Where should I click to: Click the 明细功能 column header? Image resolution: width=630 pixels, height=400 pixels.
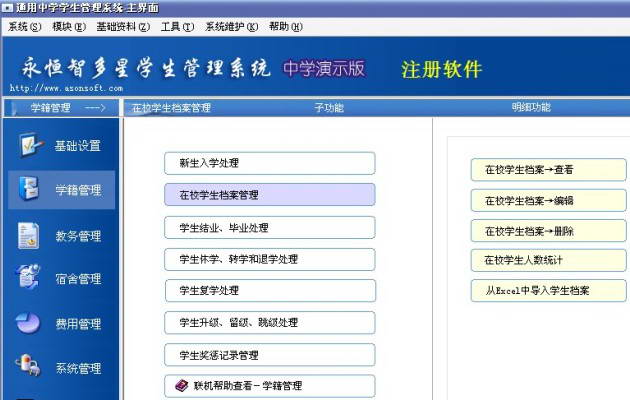pyautogui.click(x=531, y=107)
